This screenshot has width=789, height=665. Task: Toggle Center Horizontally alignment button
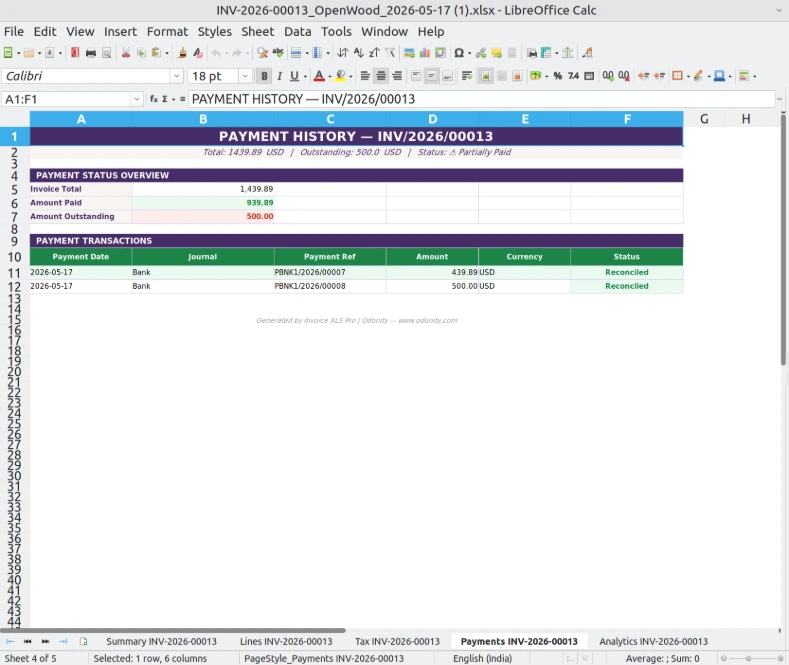tap(381, 76)
